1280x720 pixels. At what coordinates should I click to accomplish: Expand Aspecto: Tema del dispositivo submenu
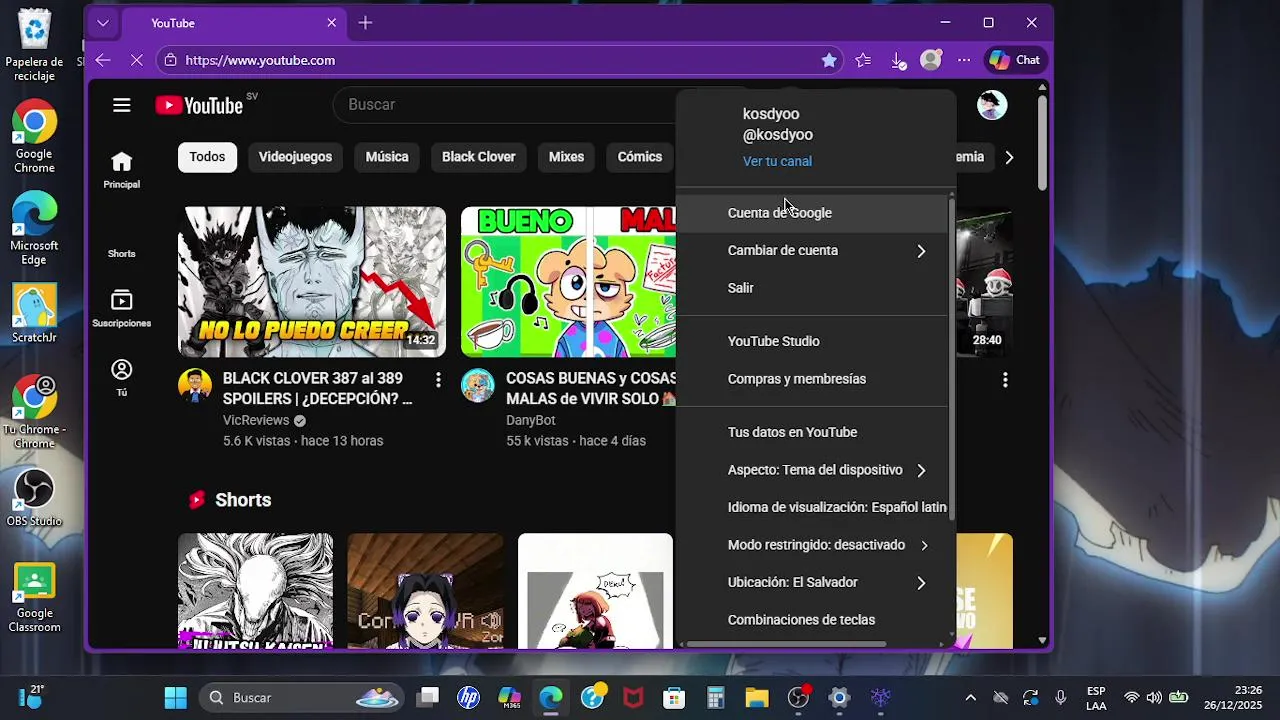921,470
